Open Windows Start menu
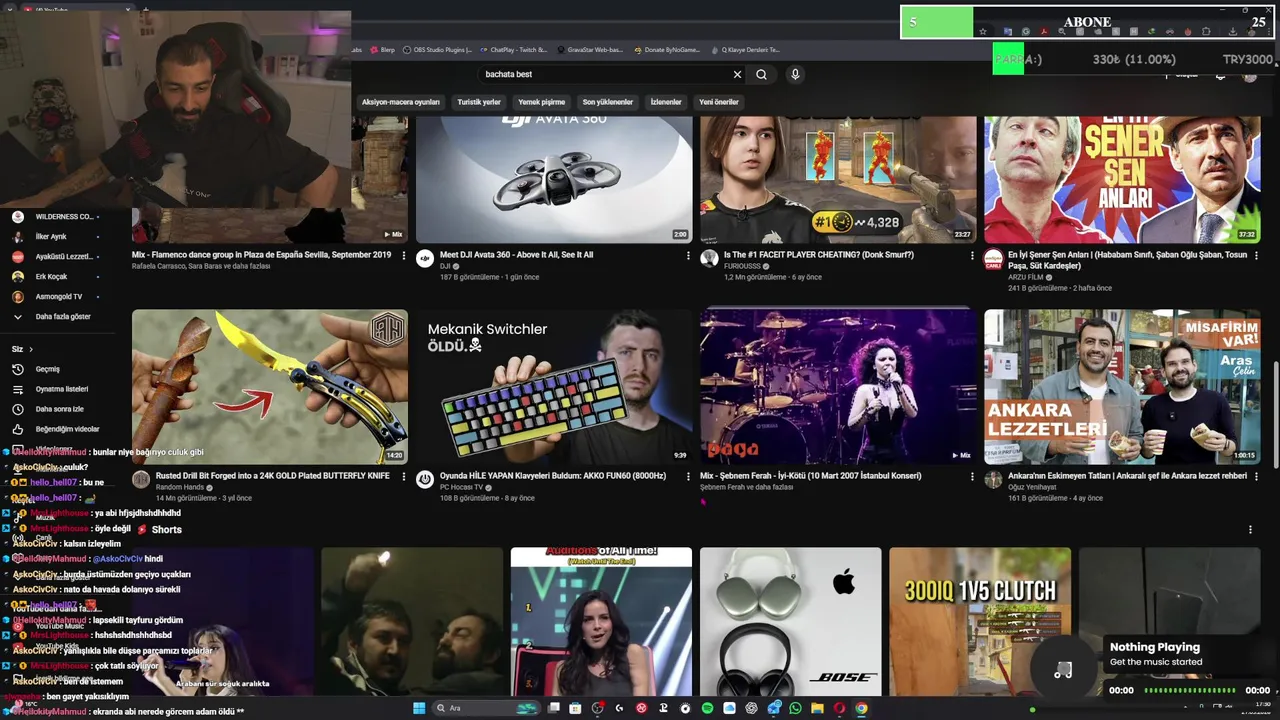This screenshot has width=1280, height=720. coord(419,708)
